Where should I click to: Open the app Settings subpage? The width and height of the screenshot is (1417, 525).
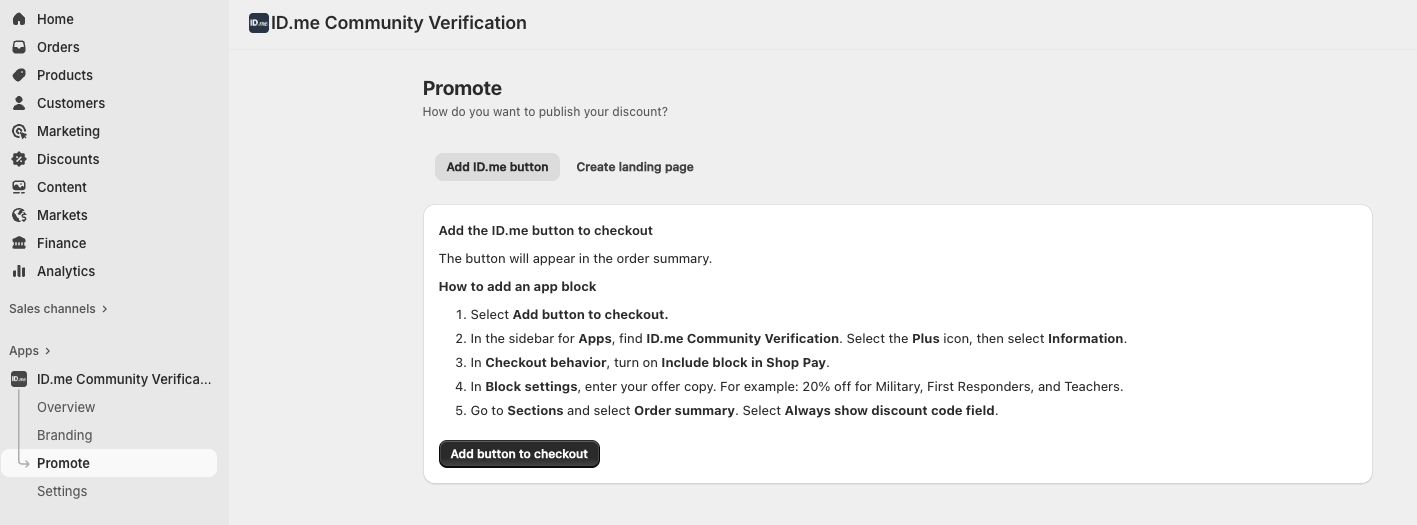[x=62, y=491]
